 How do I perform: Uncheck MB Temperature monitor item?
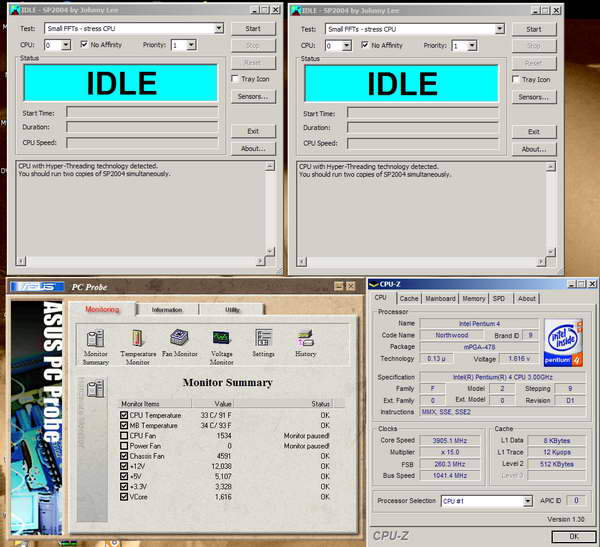point(124,425)
